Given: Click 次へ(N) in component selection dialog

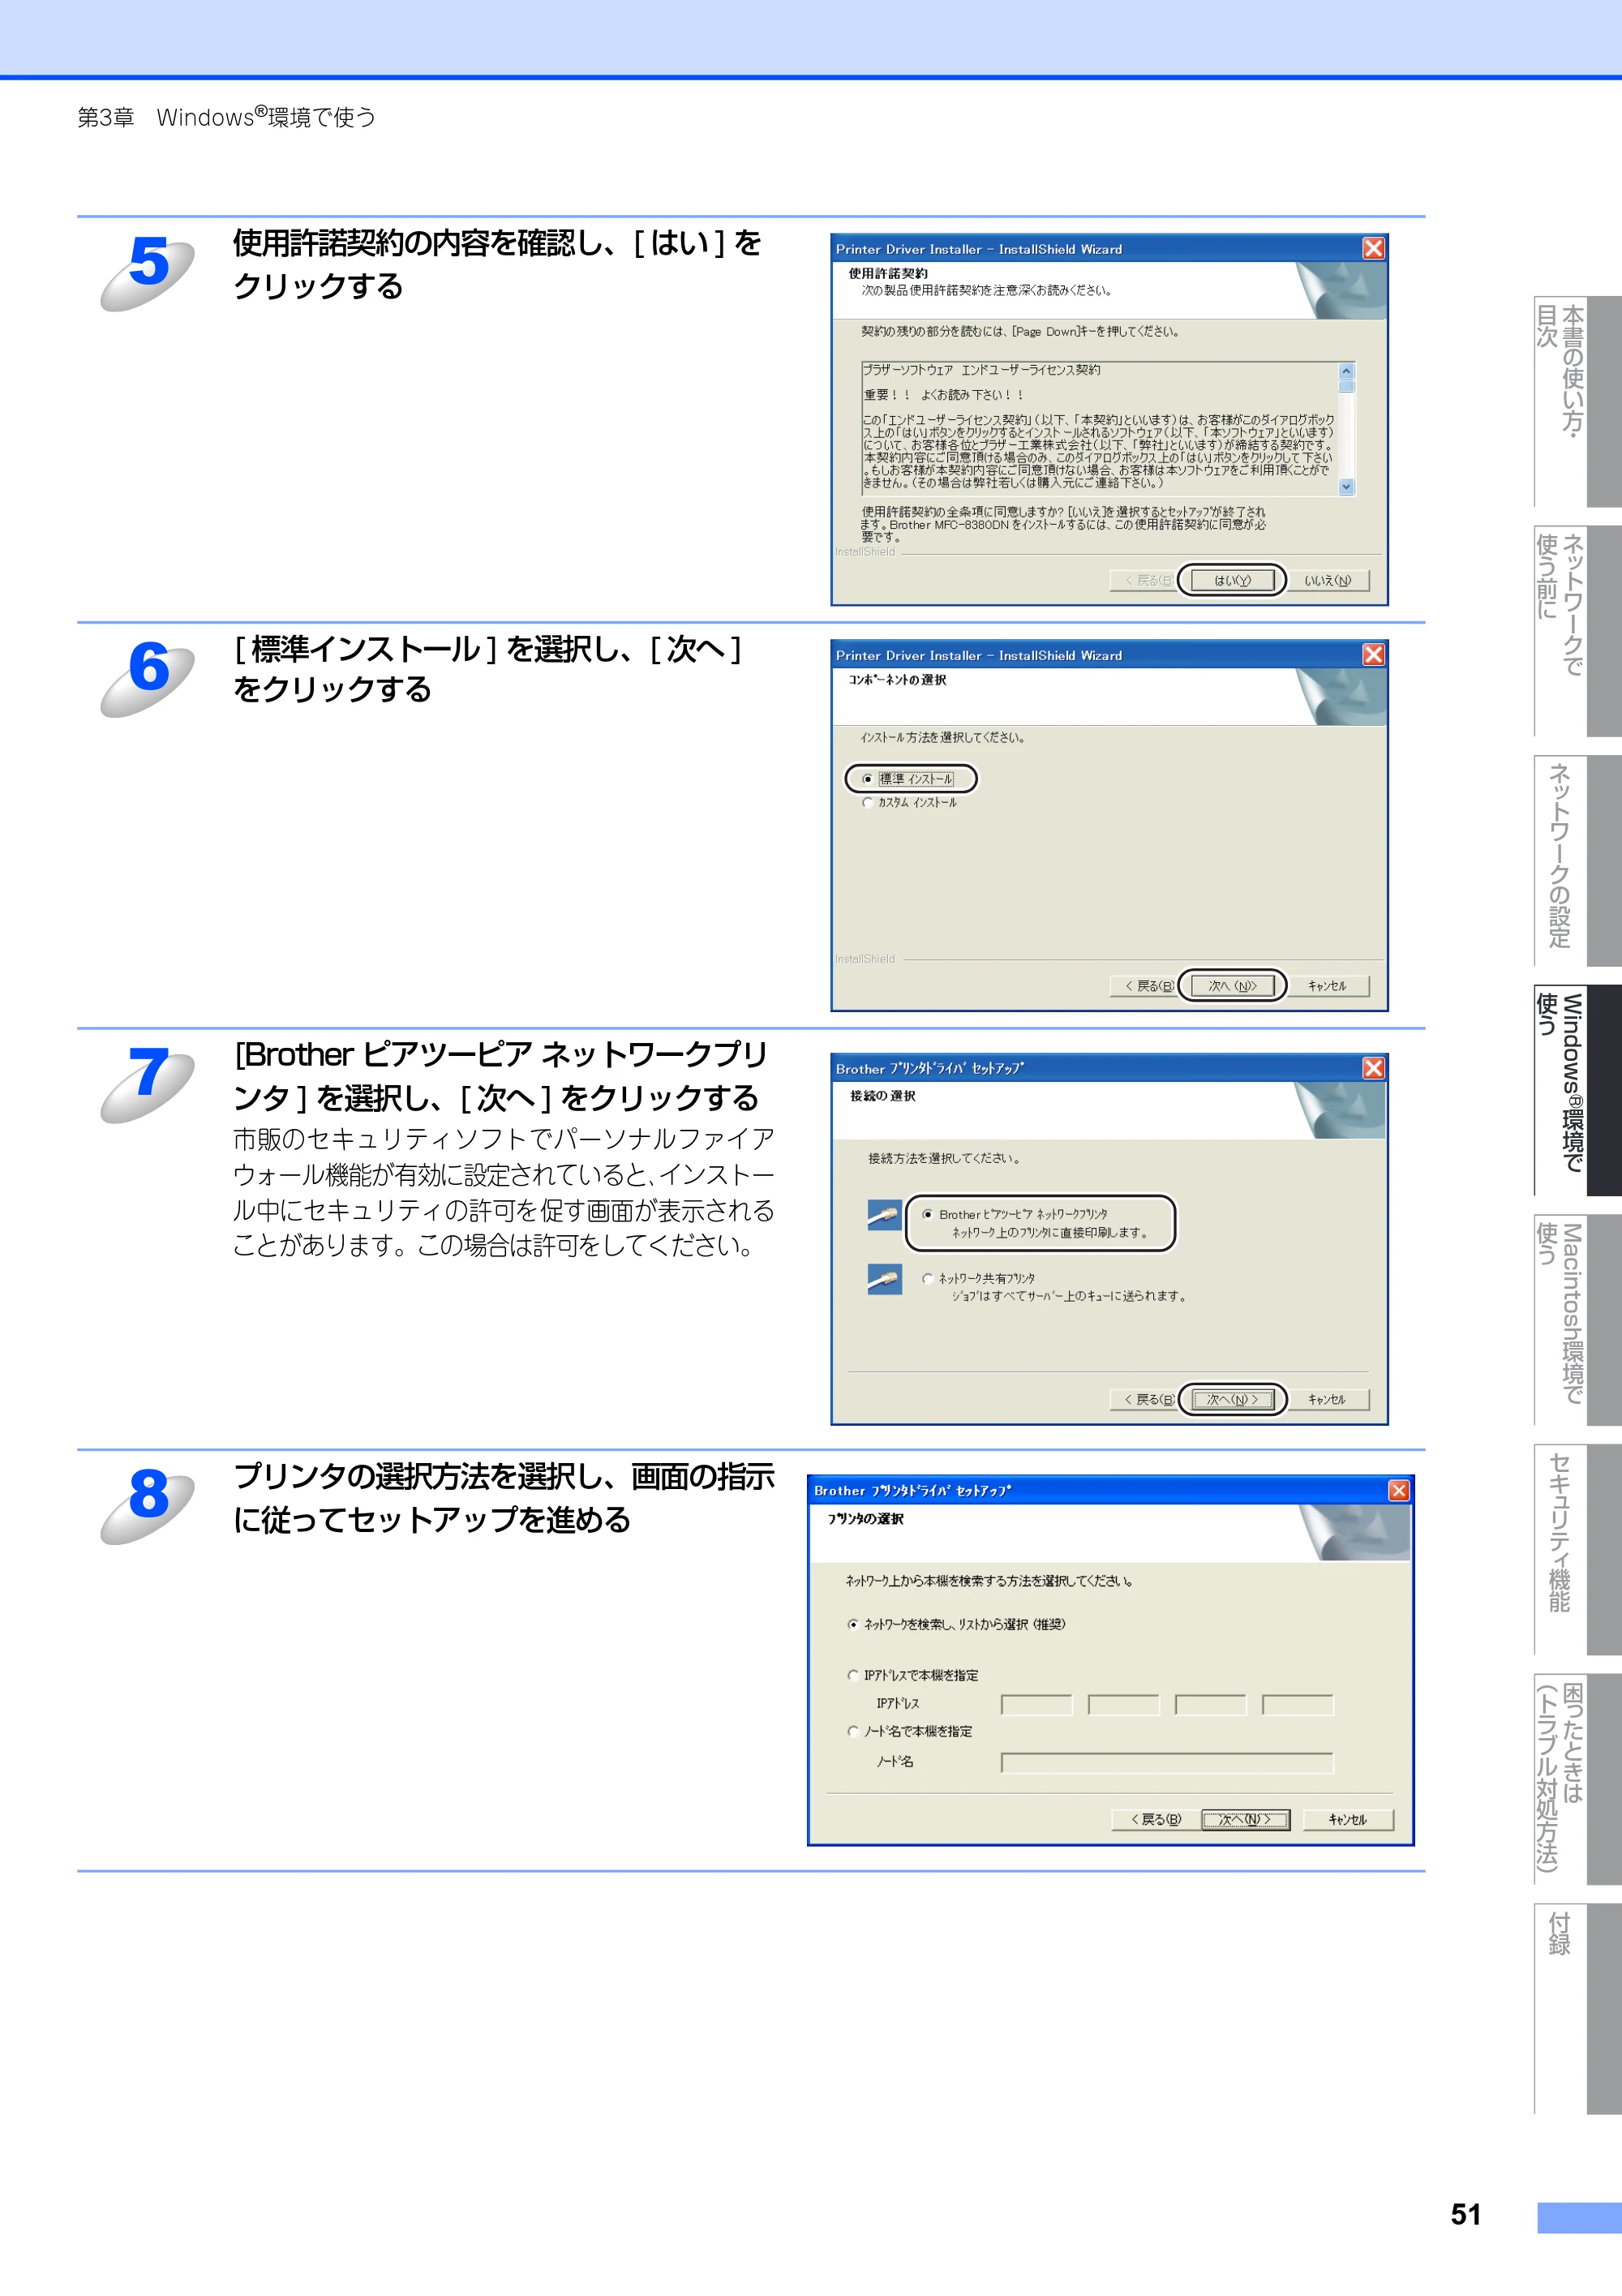Looking at the screenshot, I should pyautogui.click(x=1231, y=986).
